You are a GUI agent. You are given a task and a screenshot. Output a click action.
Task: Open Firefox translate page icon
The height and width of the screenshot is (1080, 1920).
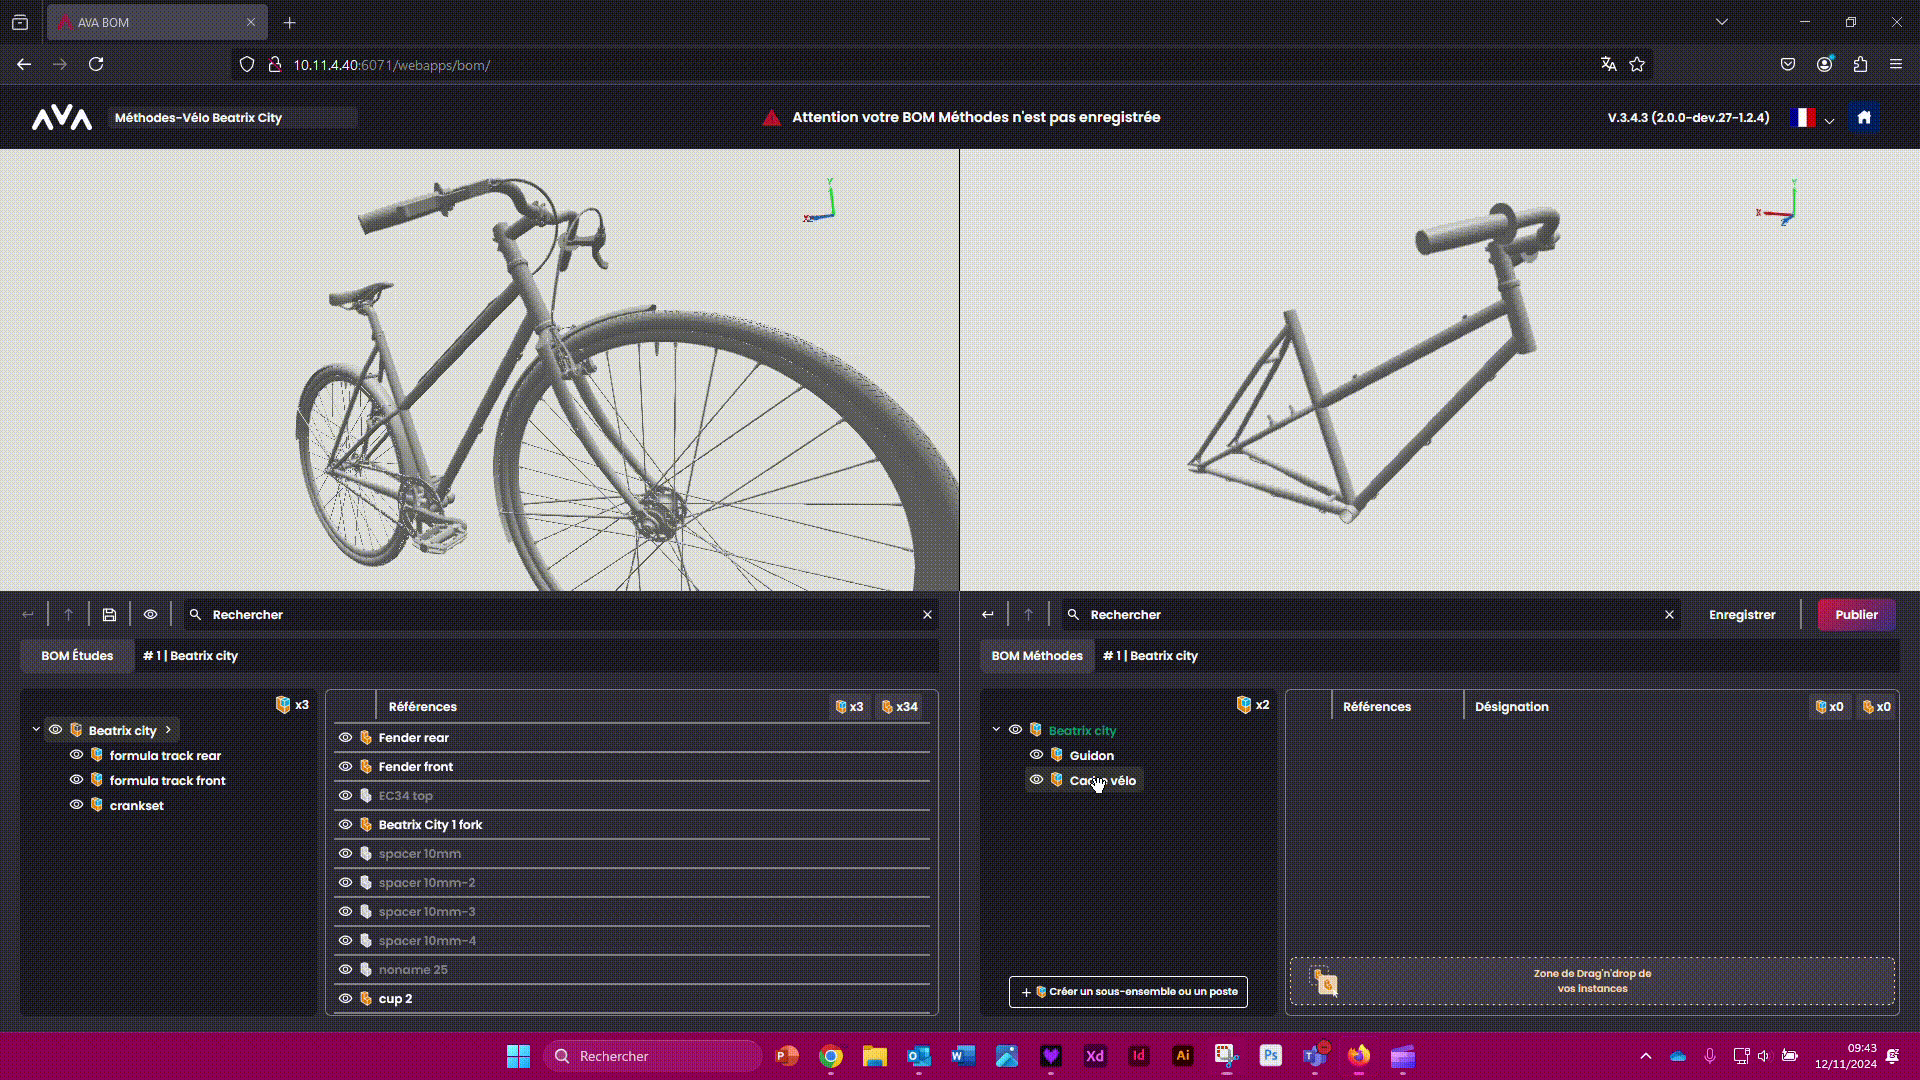pyautogui.click(x=1608, y=64)
